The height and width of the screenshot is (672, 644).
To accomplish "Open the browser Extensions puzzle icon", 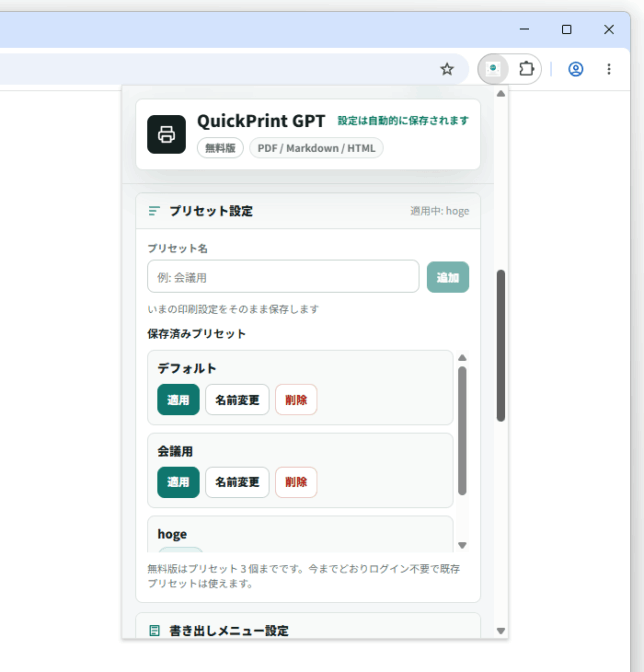I will 526,69.
